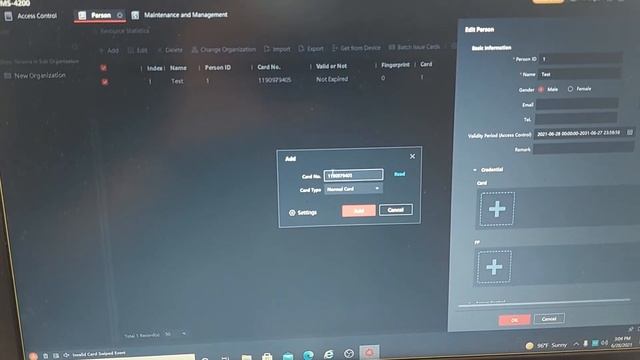Open the Access Control module icon
The image size is (640, 360).
coord(9,16)
